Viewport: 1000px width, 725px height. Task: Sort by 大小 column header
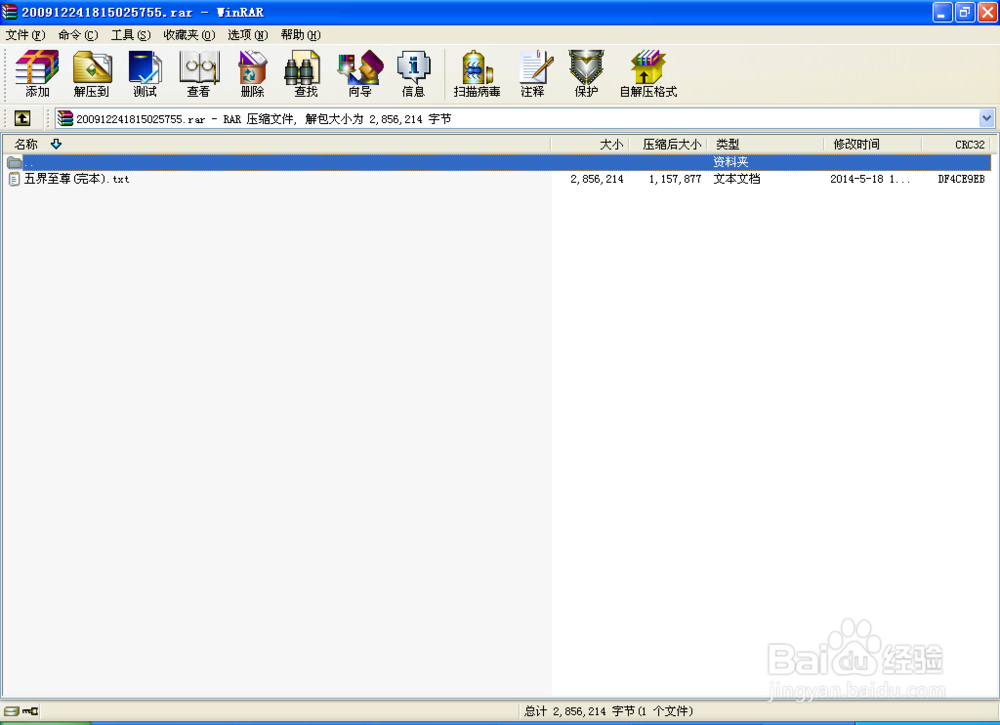pos(590,144)
